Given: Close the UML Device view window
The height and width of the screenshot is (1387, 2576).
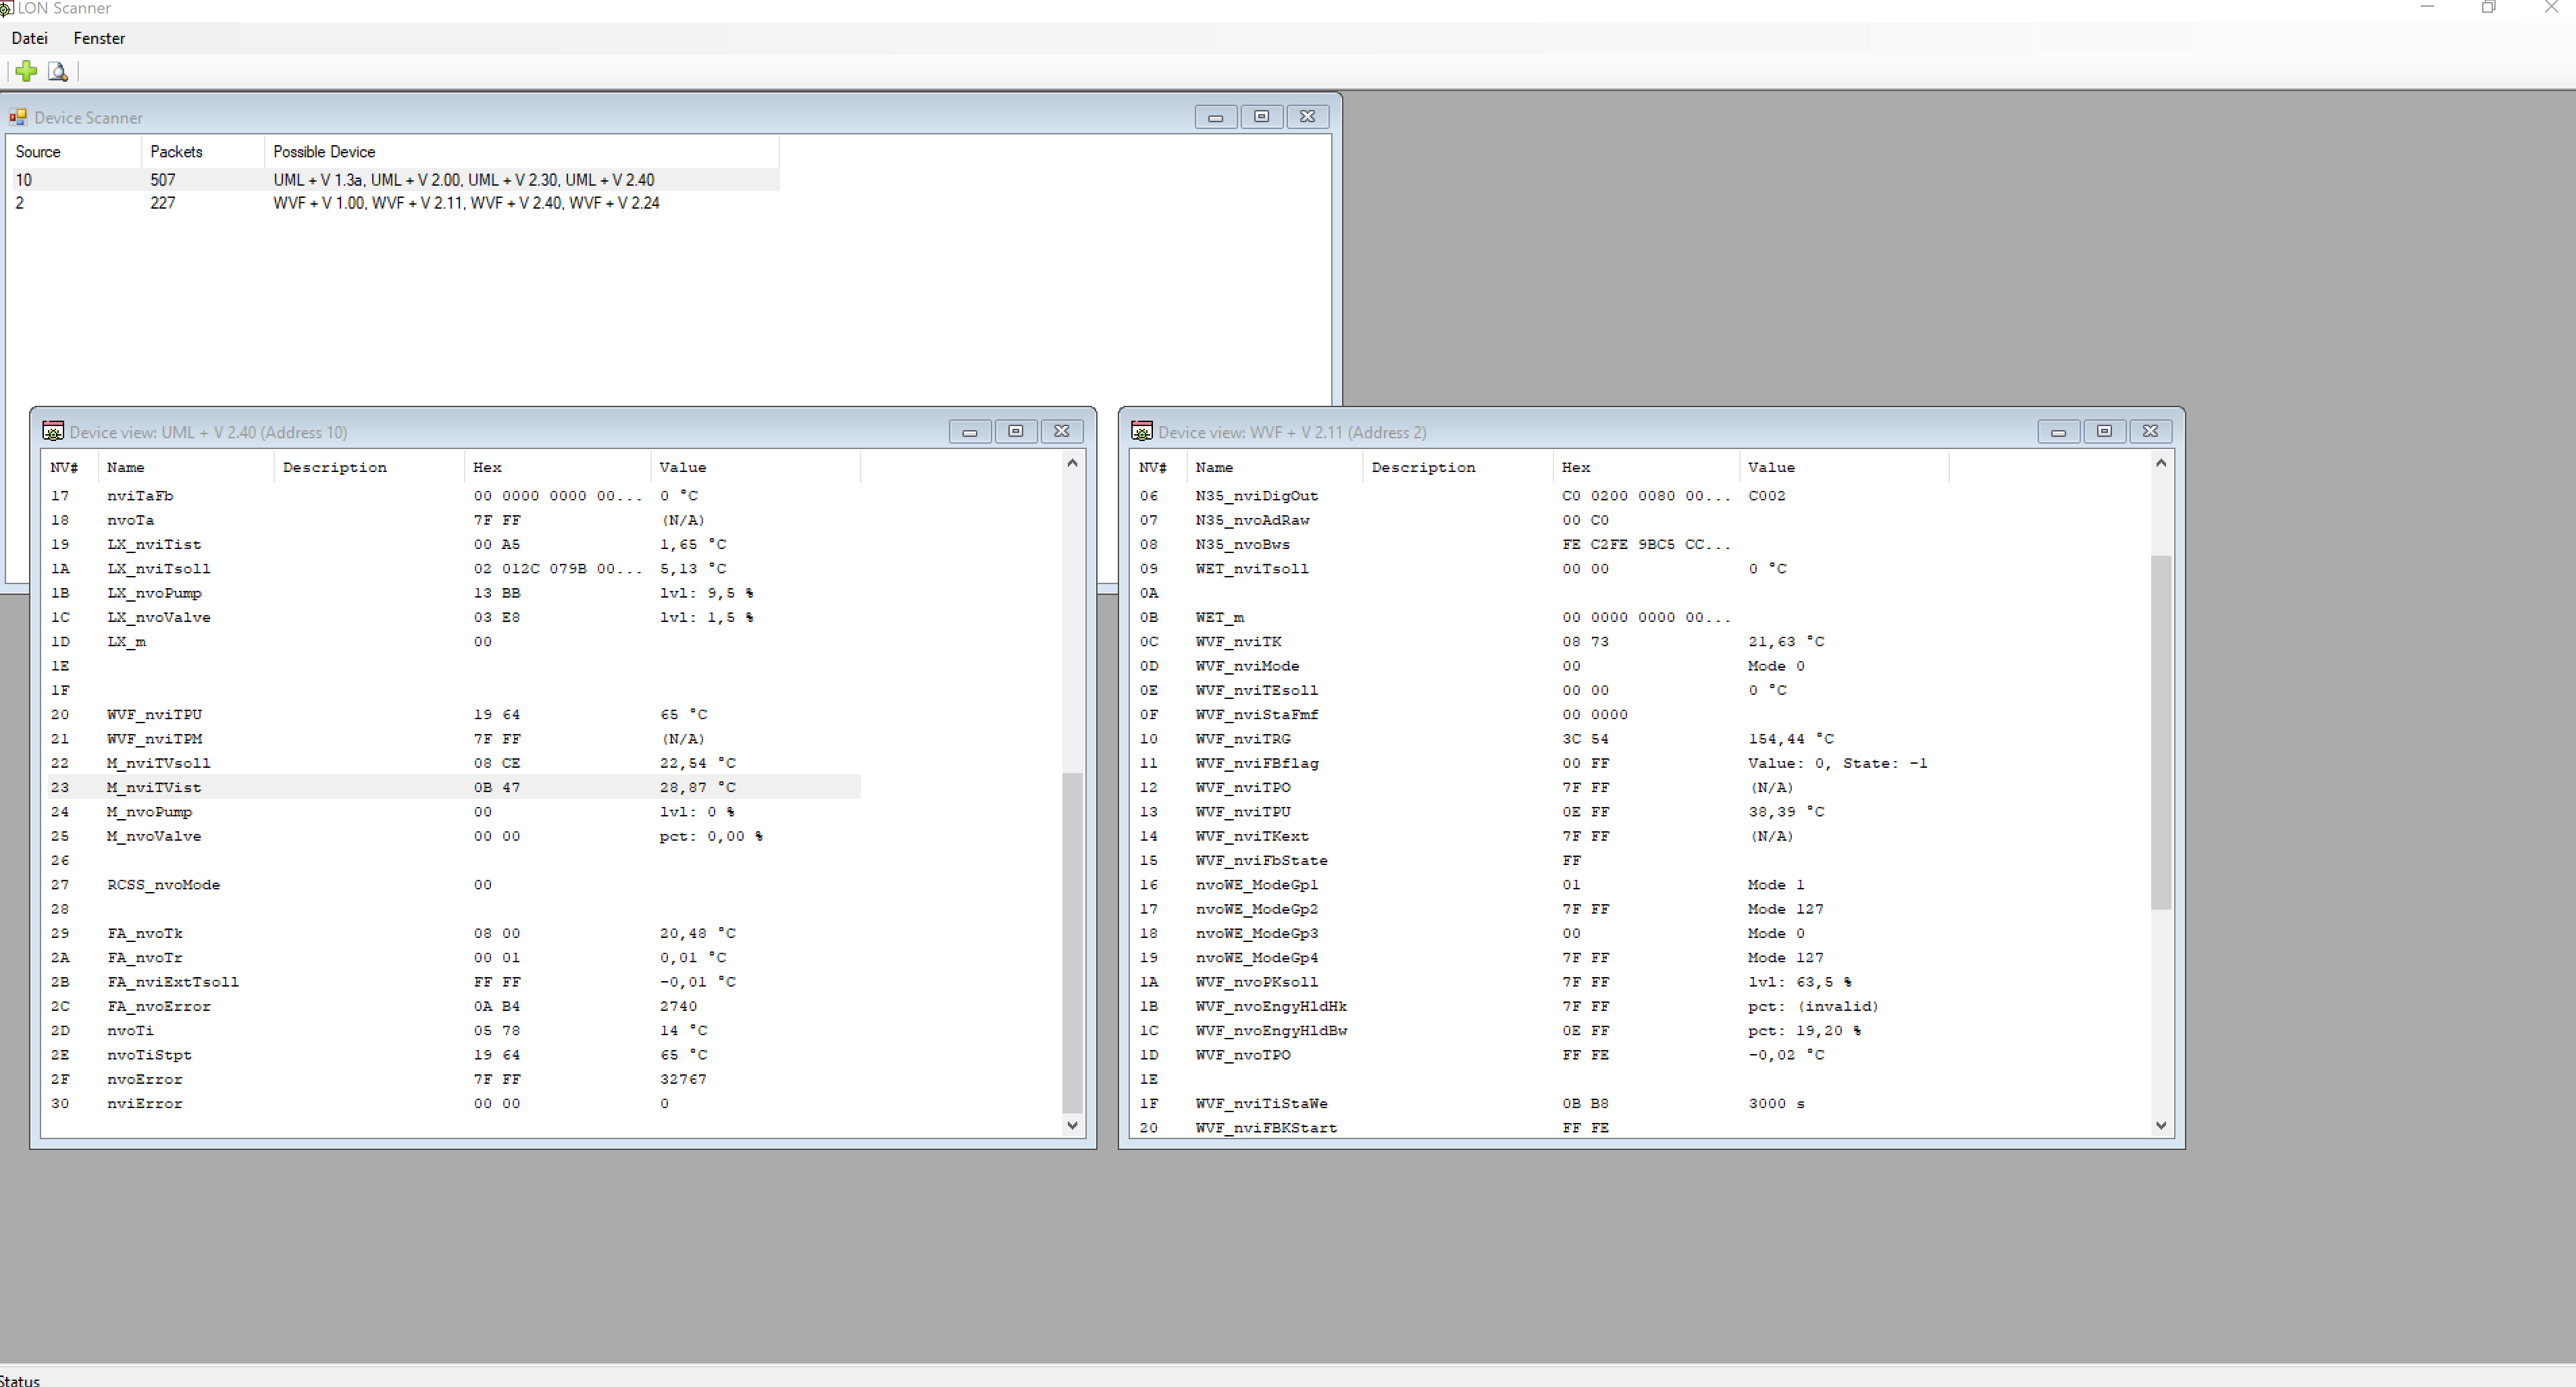Looking at the screenshot, I should [x=1061, y=431].
